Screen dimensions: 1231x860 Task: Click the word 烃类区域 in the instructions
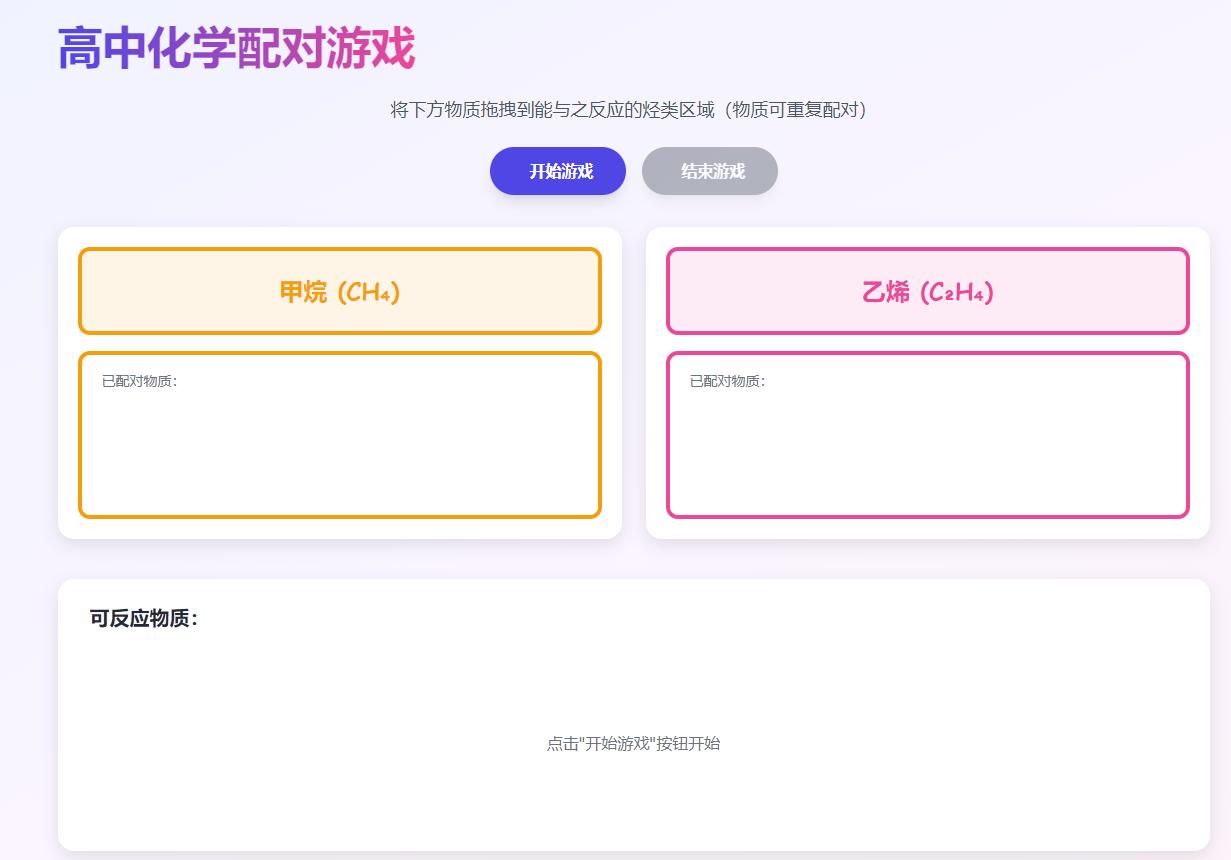tap(675, 110)
